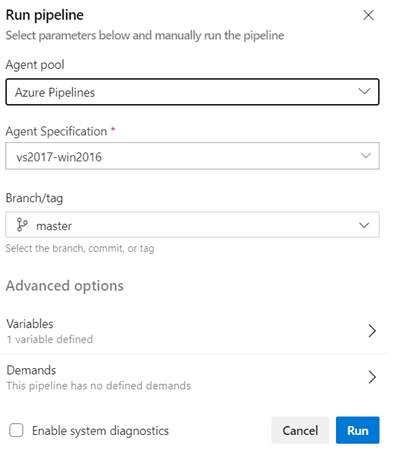Click the chevron arrow in Branch/tag box
This screenshot has height=456, width=393.
coord(364,225)
